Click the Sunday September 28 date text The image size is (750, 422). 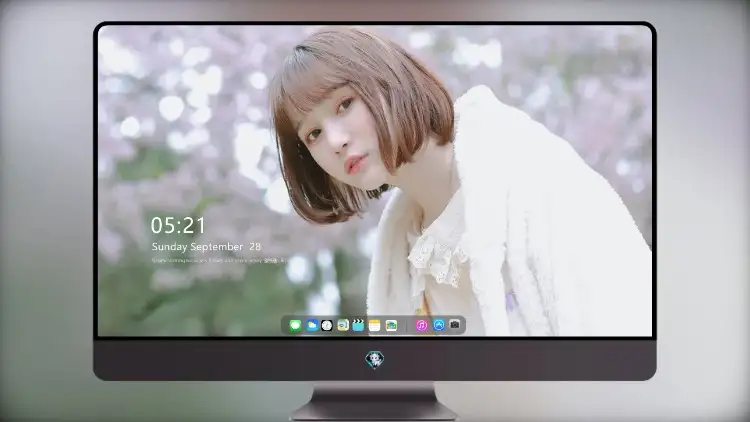[206, 247]
